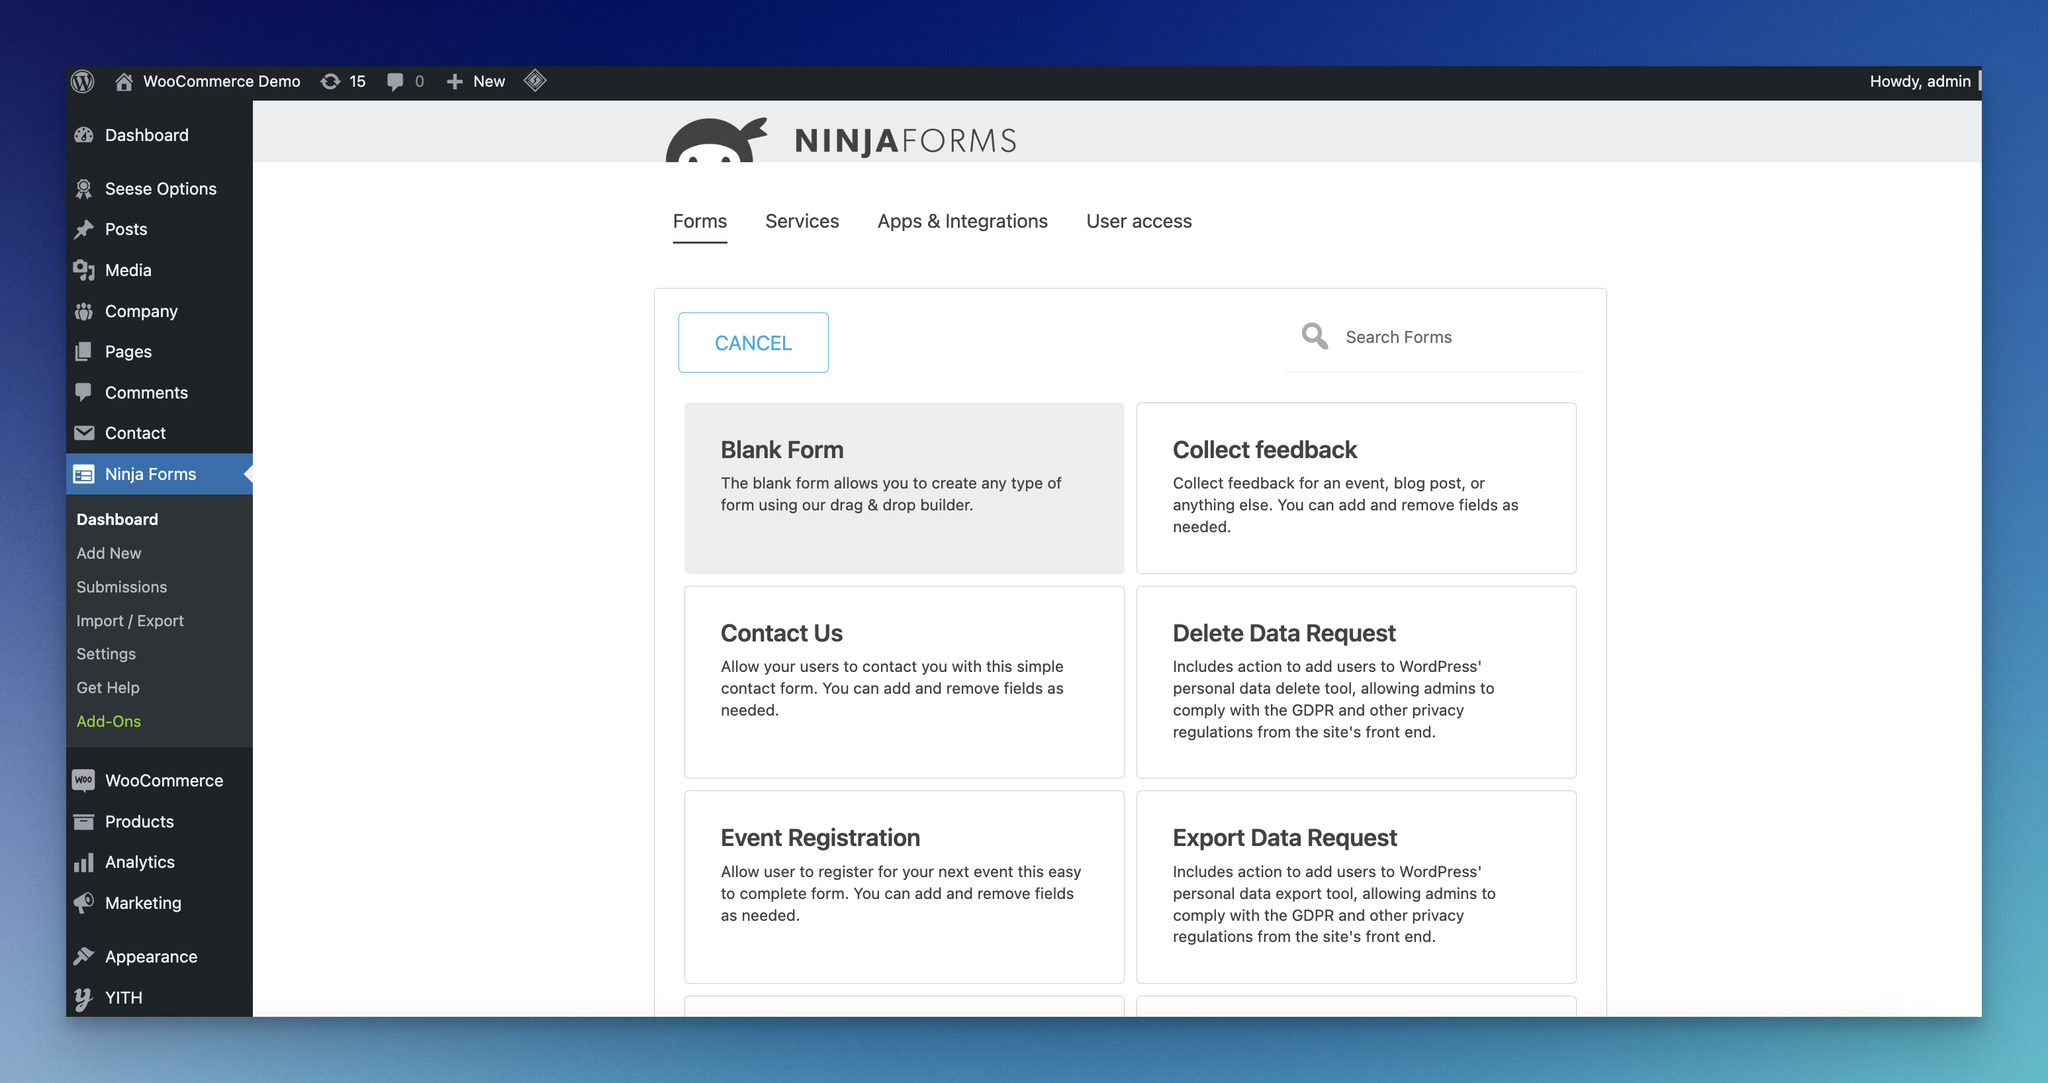The width and height of the screenshot is (2048, 1083).
Task: Click the diamond-shaped icon in admin bar
Action: (535, 81)
